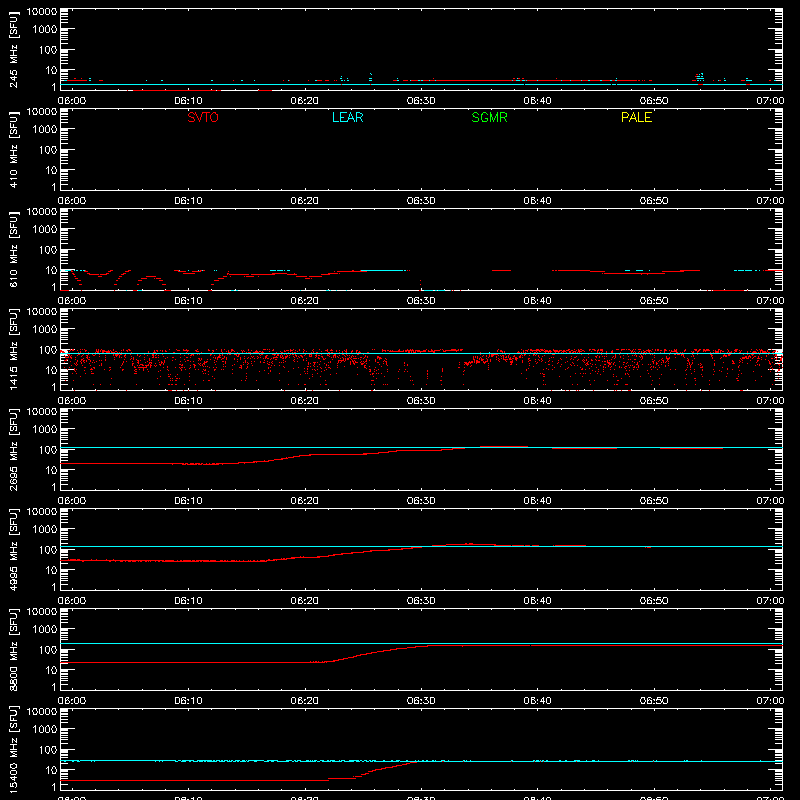Screen dimensions: 800x800
Task: Click 07:00 time label under 410 MHz panel
Action: click(770, 201)
